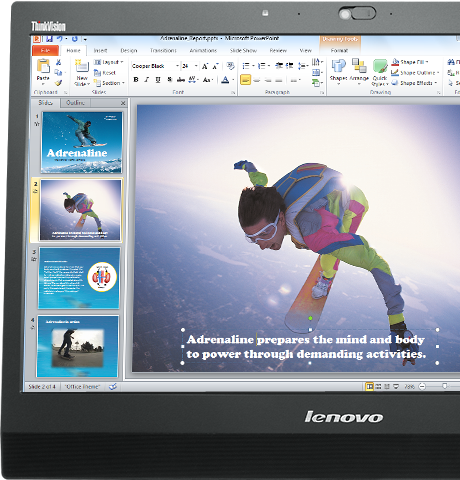The width and height of the screenshot is (460, 480).
Task: Undo the last action
Action: [x=60, y=39]
